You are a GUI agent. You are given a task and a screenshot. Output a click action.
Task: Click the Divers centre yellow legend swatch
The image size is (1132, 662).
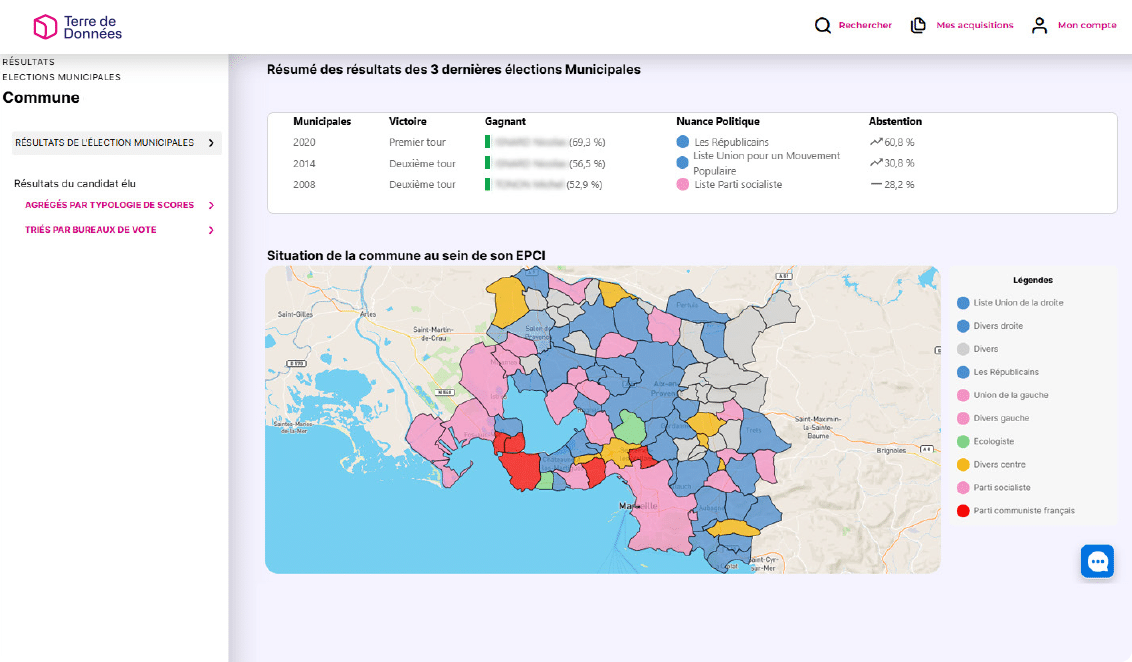click(963, 464)
